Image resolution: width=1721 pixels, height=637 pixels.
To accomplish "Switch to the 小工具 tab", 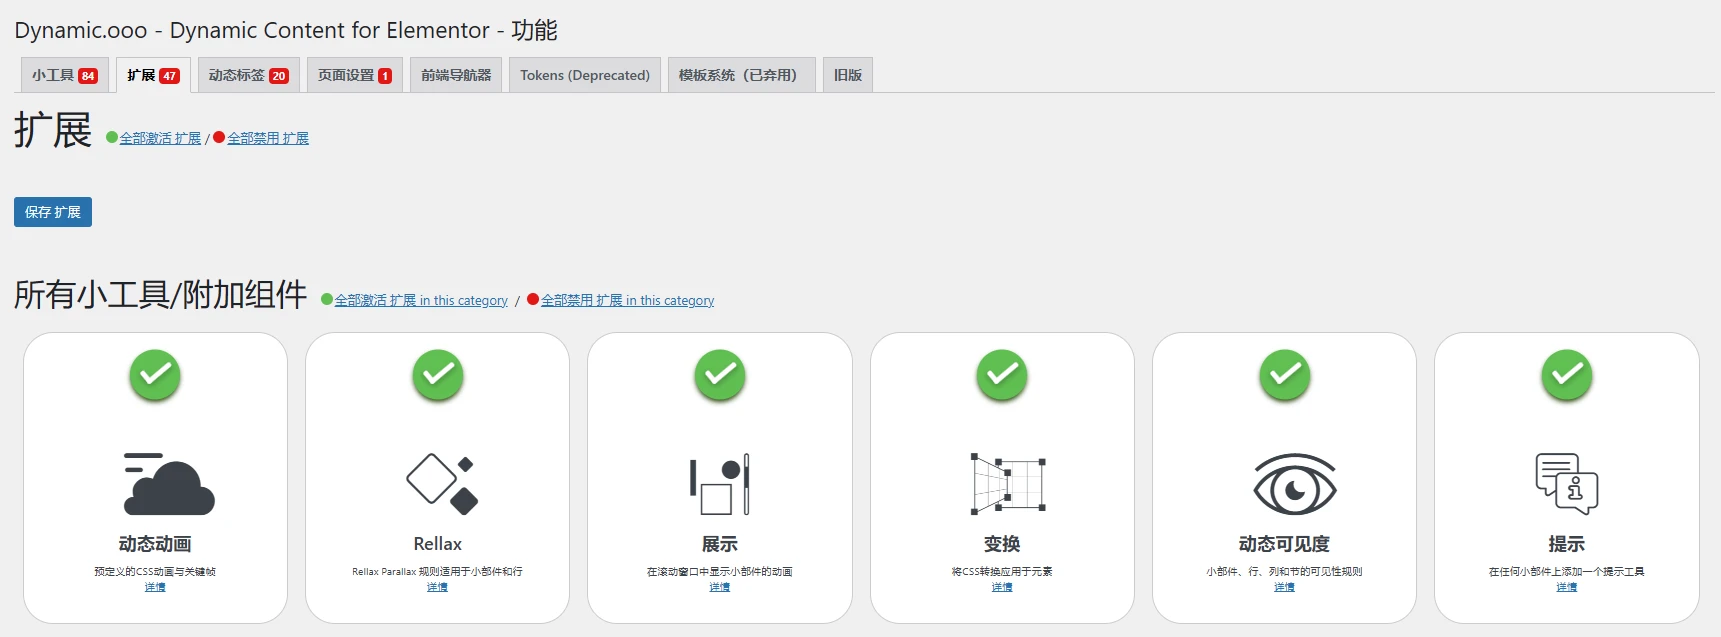I will coord(65,75).
